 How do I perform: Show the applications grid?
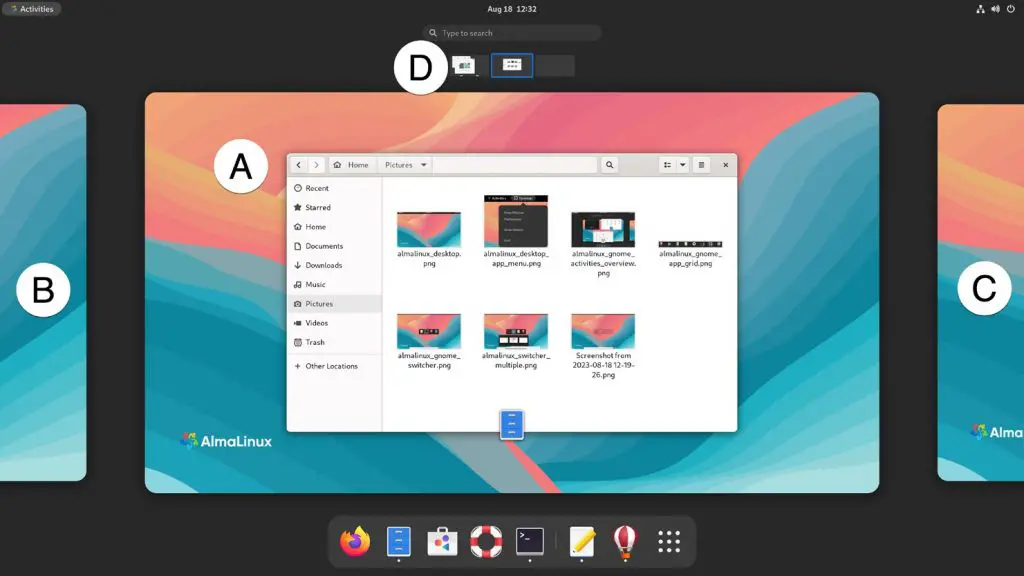(669, 541)
